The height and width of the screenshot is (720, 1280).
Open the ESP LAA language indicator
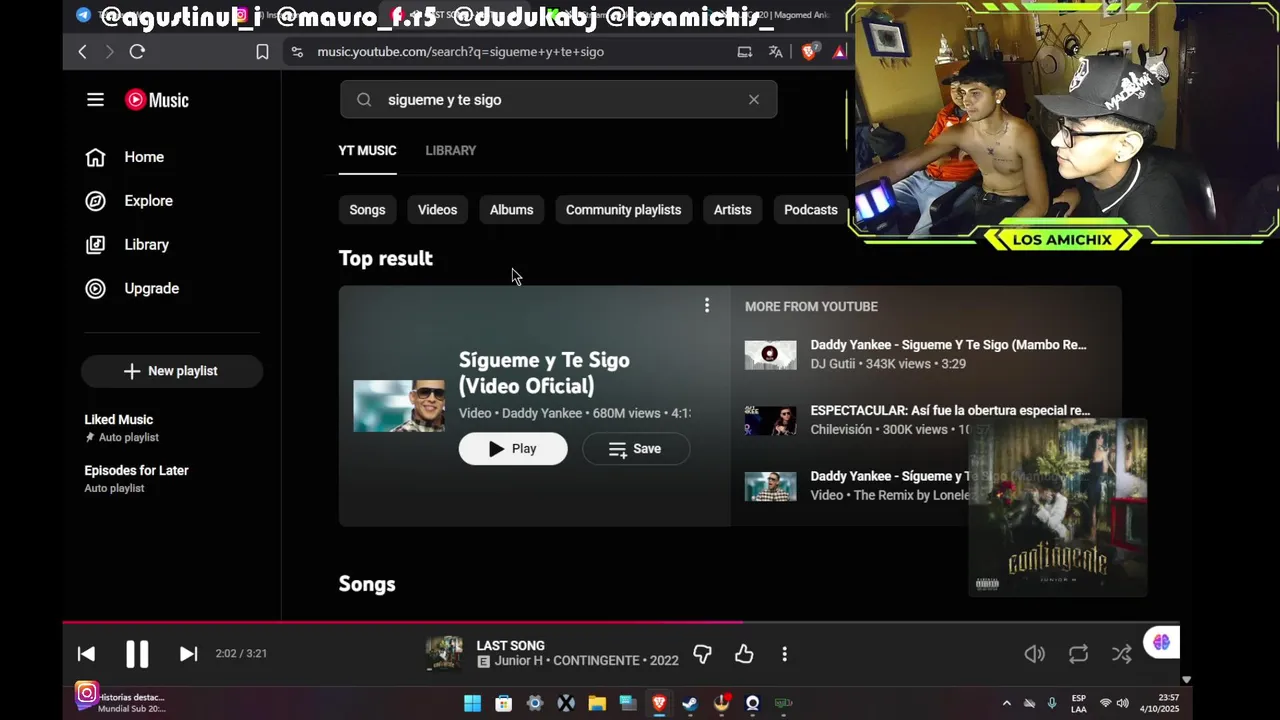click(1079, 703)
